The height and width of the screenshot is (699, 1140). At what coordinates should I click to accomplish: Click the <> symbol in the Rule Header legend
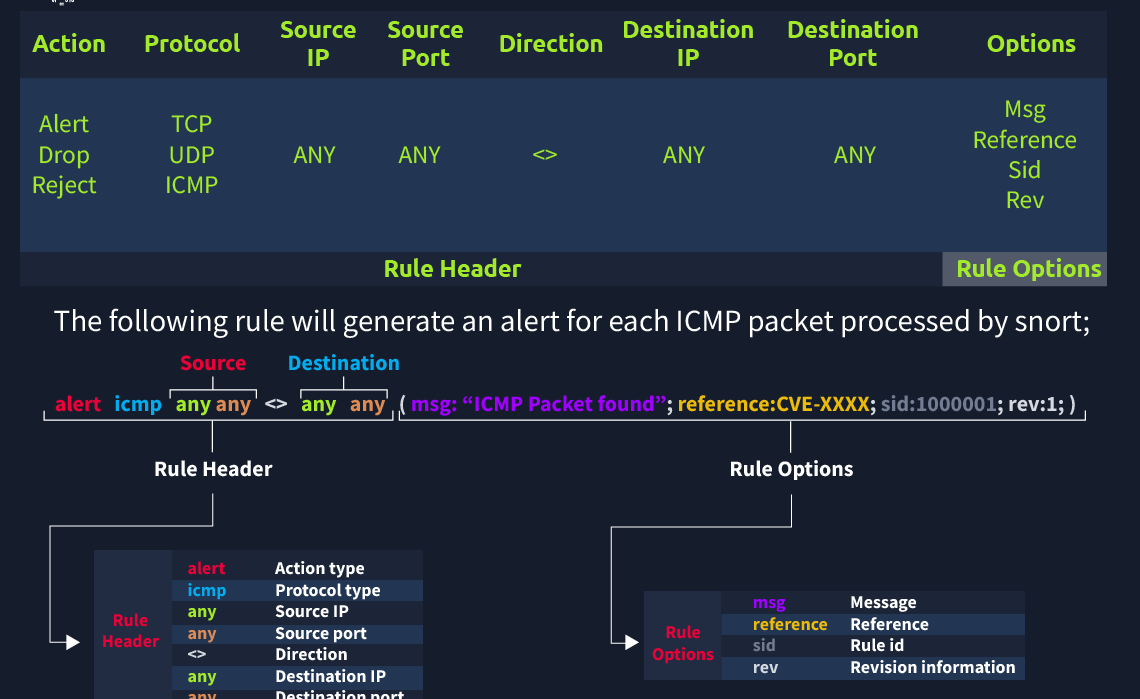coord(197,655)
